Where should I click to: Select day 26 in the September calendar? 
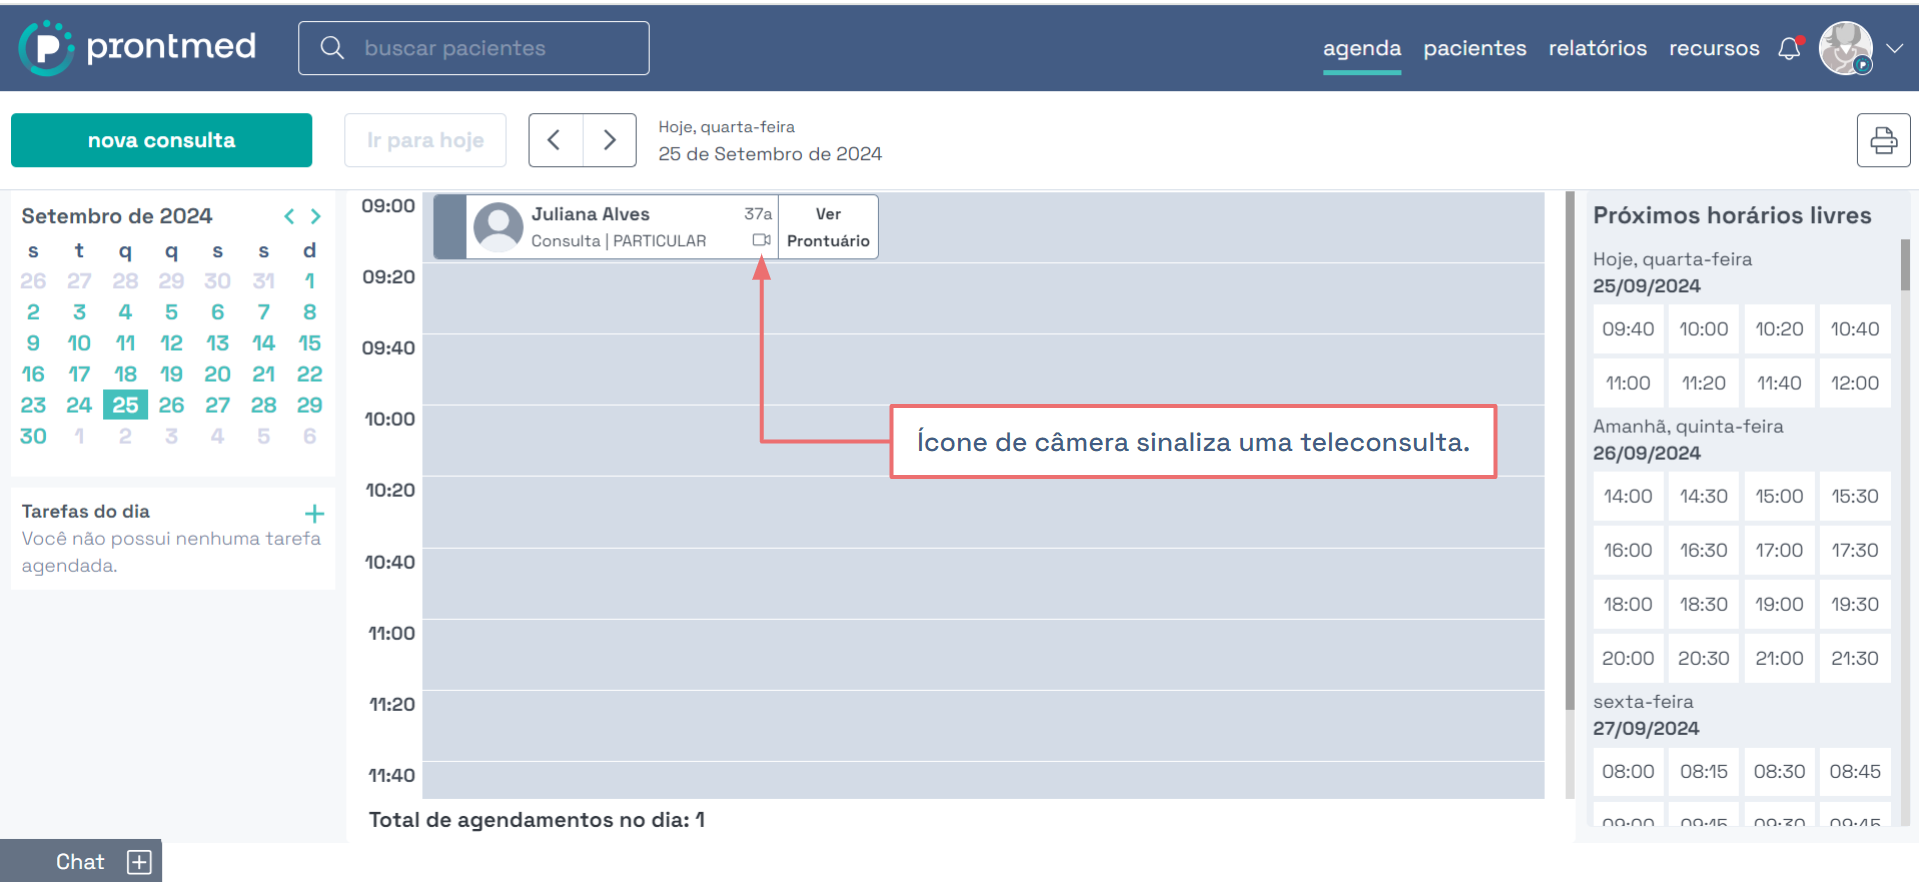(171, 405)
